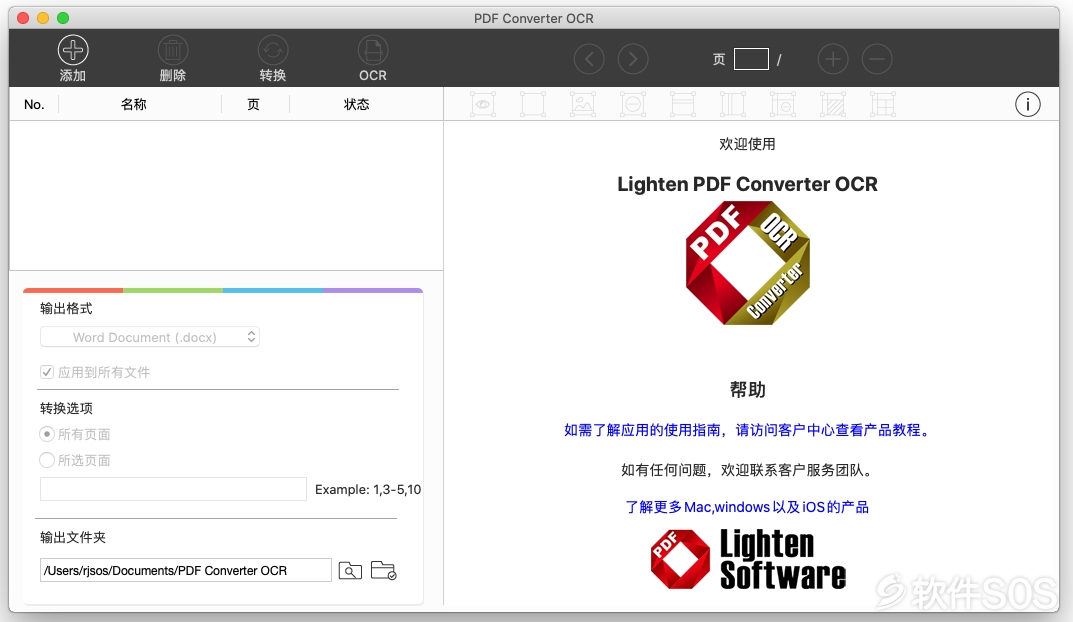Image resolution: width=1073 pixels, height=622 pixels.
Task: Go to next page with right chevron
Action: [633, 59]
